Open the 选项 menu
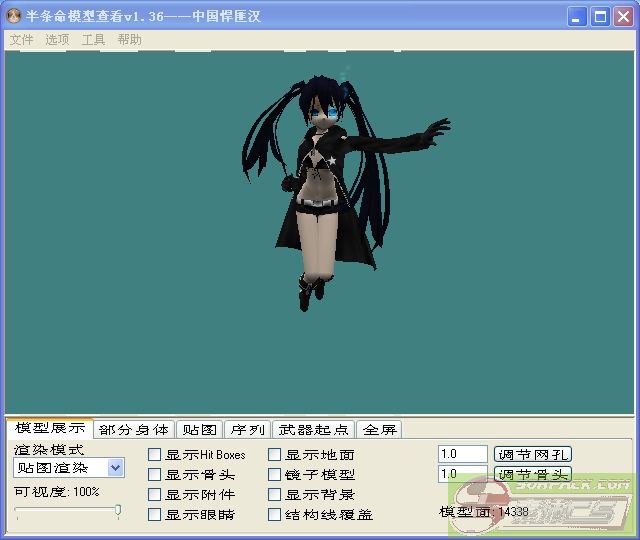Viewport: 640px width, 540px height. pyautogui.click(x=57, y=40)
